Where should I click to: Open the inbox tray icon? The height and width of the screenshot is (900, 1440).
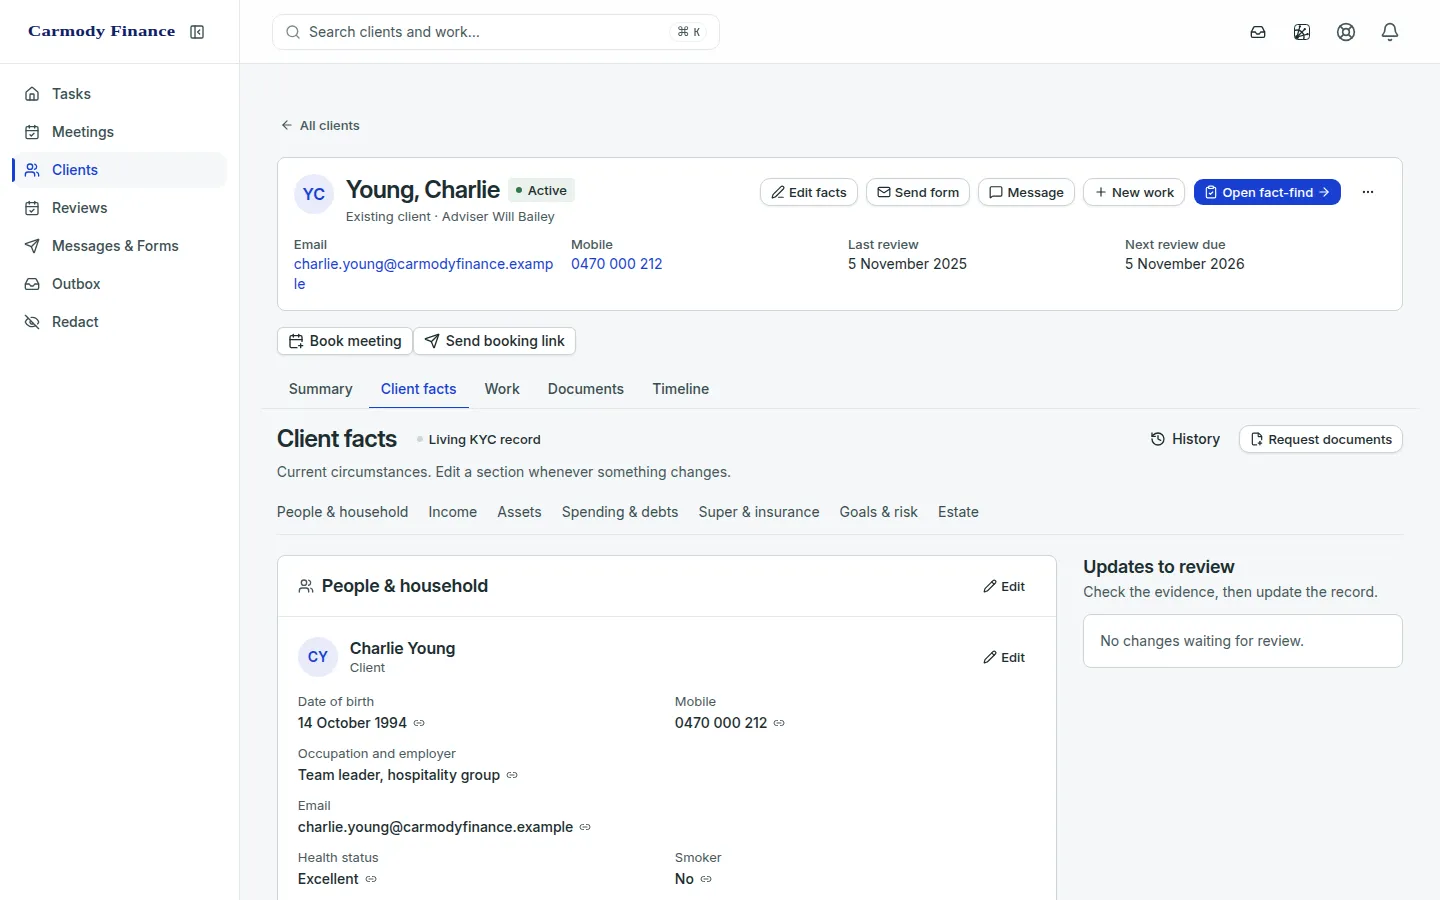pos(1258,32)
